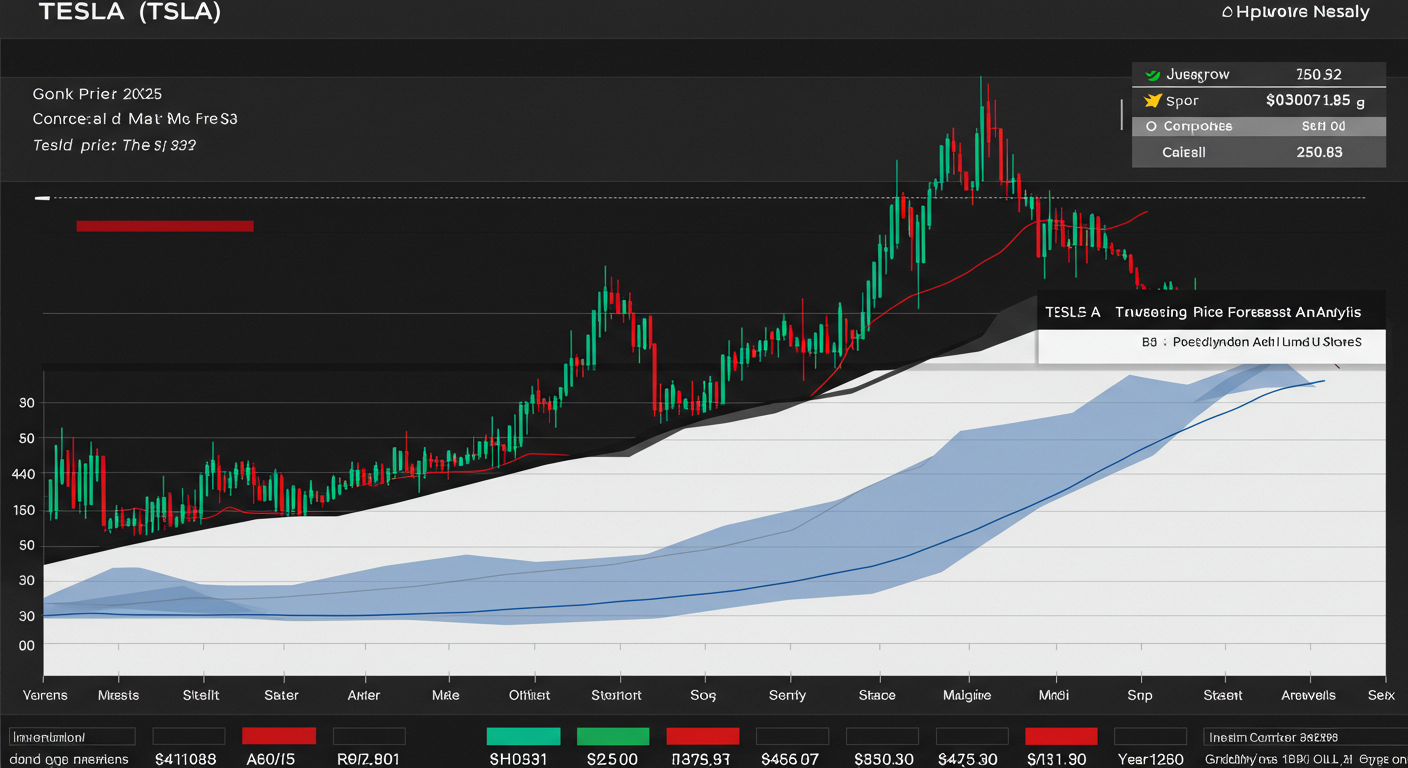Select the Otliiiet x-axis label

tap(529, 695)
